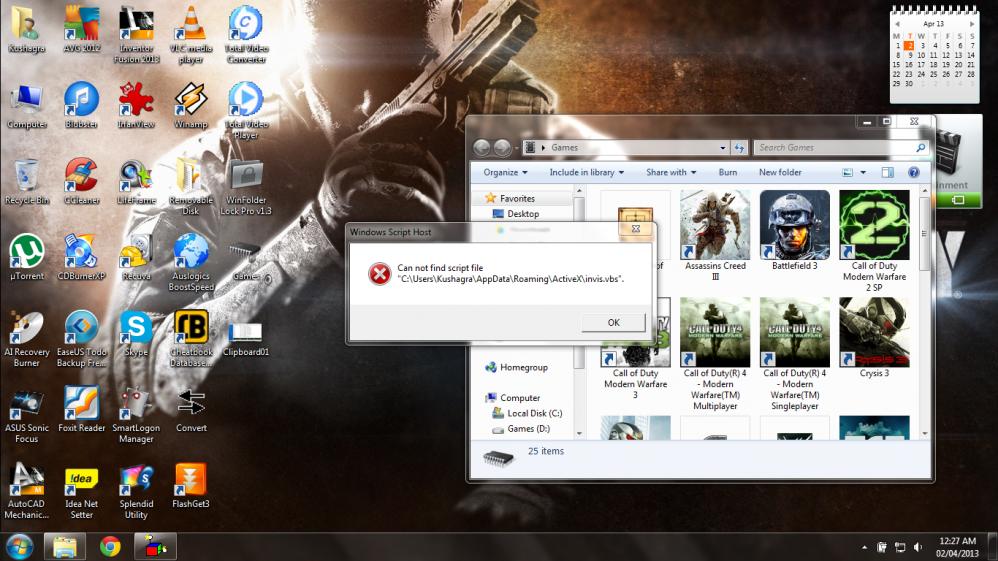Click the Search Games field
The width and height of the screenshot is (998, 561).
[840, 147]
